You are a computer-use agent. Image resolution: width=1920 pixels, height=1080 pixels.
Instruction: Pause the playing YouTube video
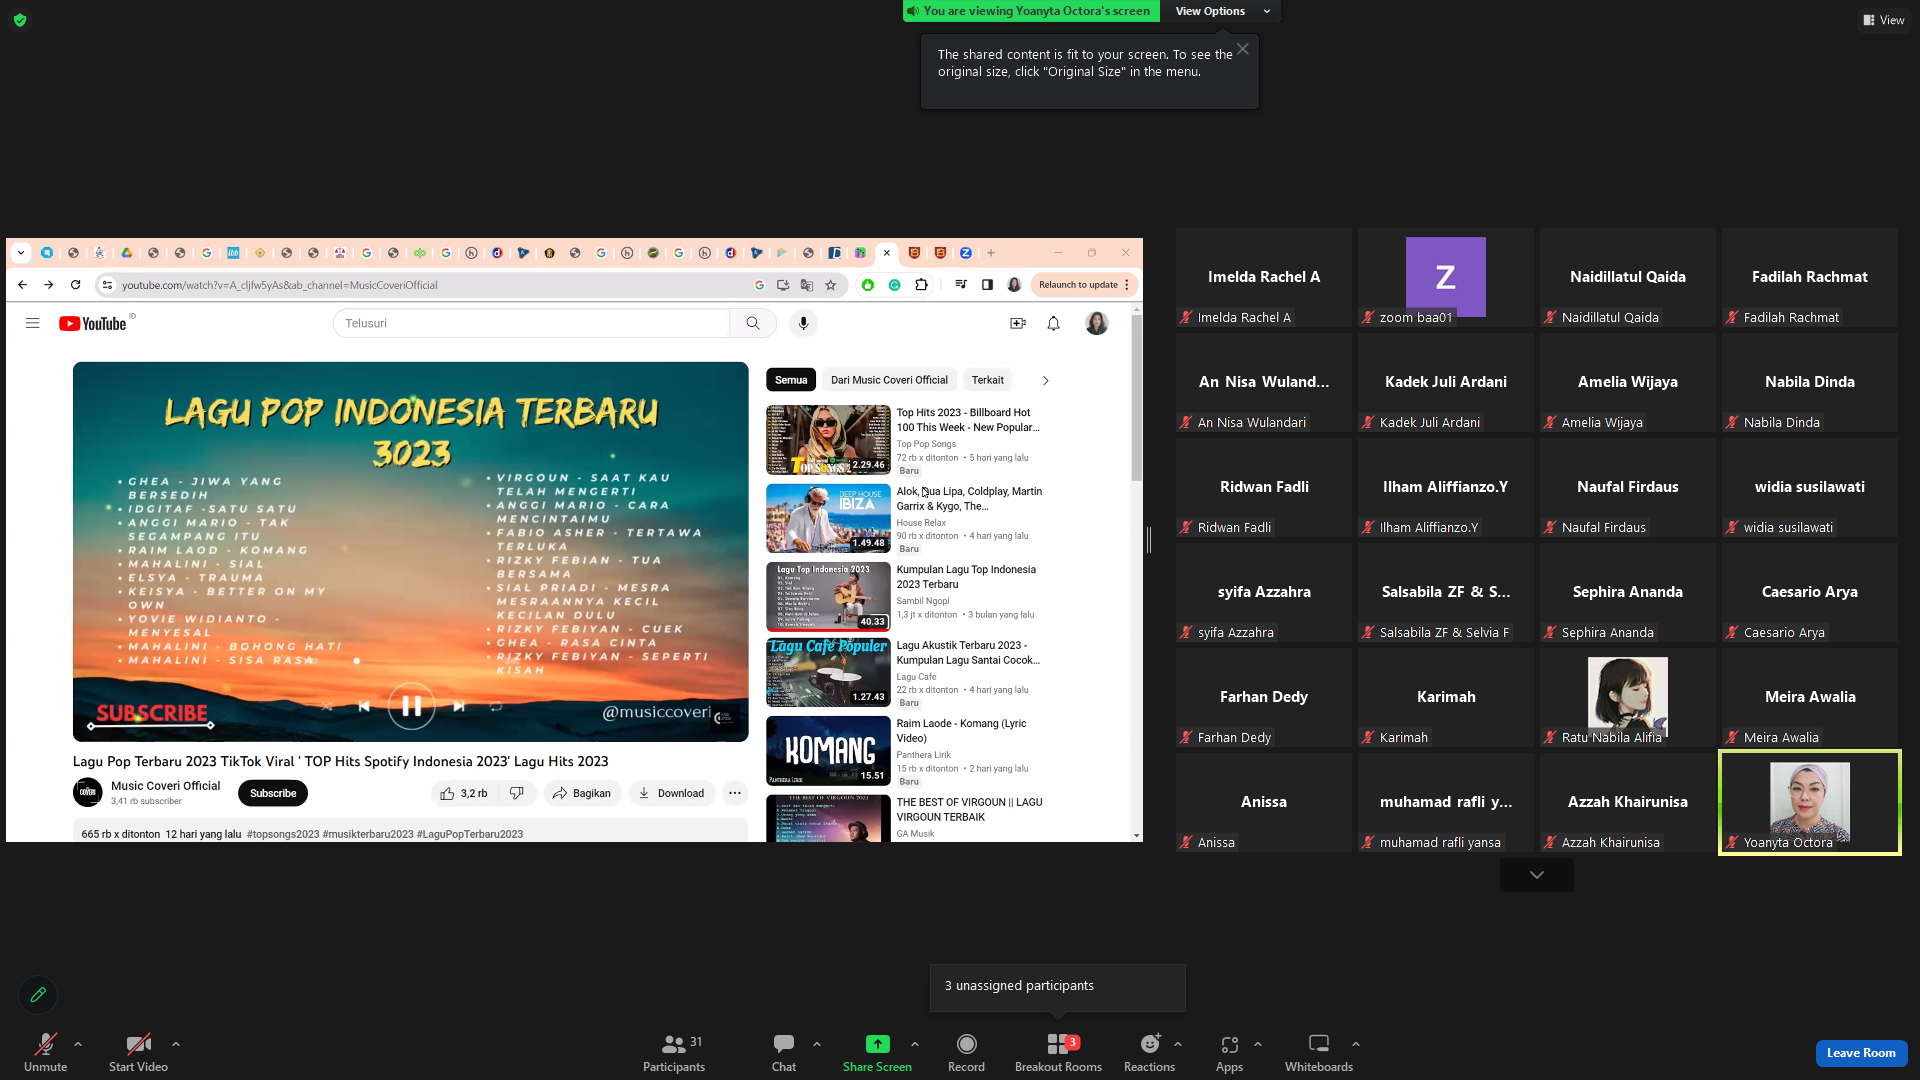pos(411,706)
